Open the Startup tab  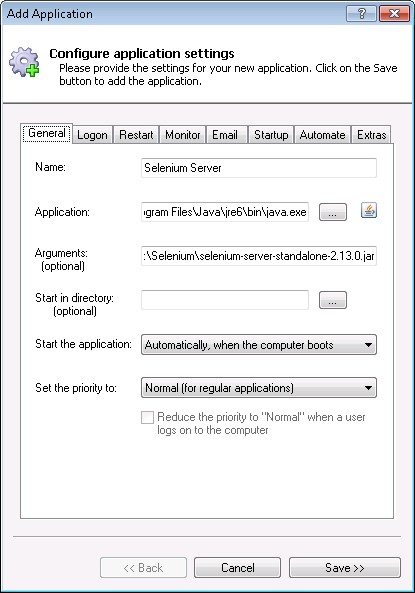tap(271, 135)
